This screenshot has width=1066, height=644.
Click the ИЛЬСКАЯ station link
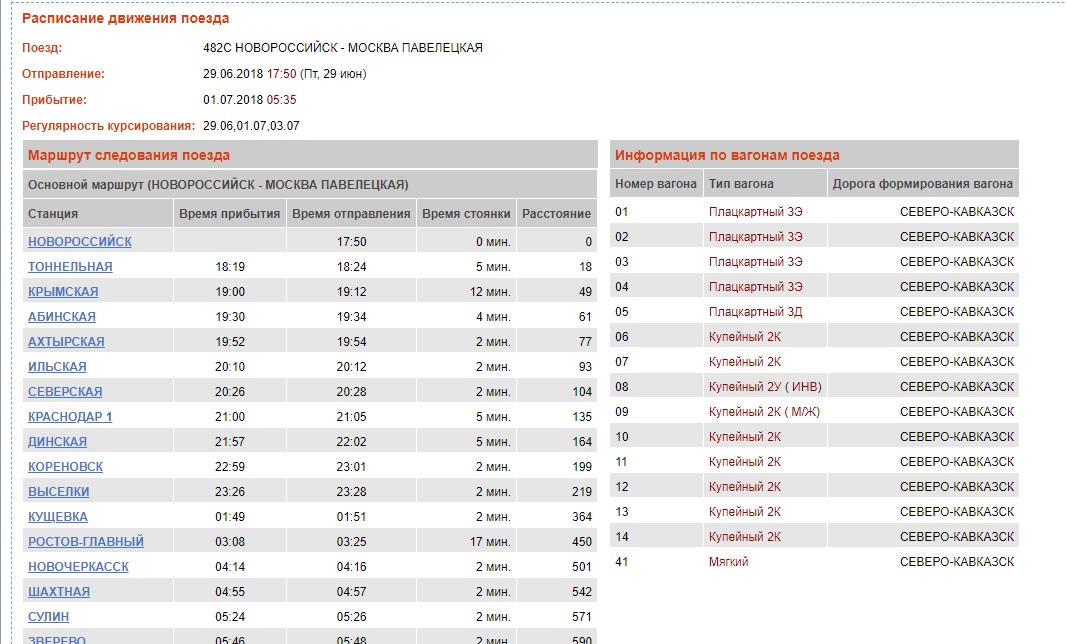57,367
